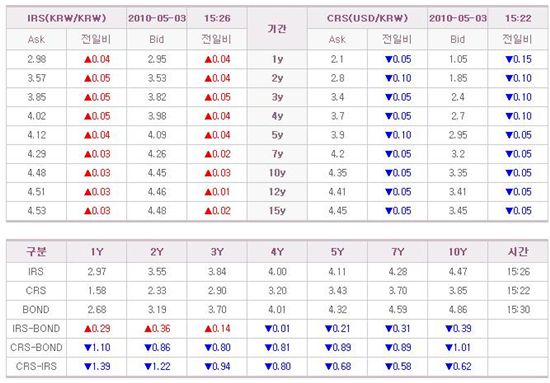Screen dimensions: 550x383
Task: Click CRS Bid value 1.85
Action: 458,78
